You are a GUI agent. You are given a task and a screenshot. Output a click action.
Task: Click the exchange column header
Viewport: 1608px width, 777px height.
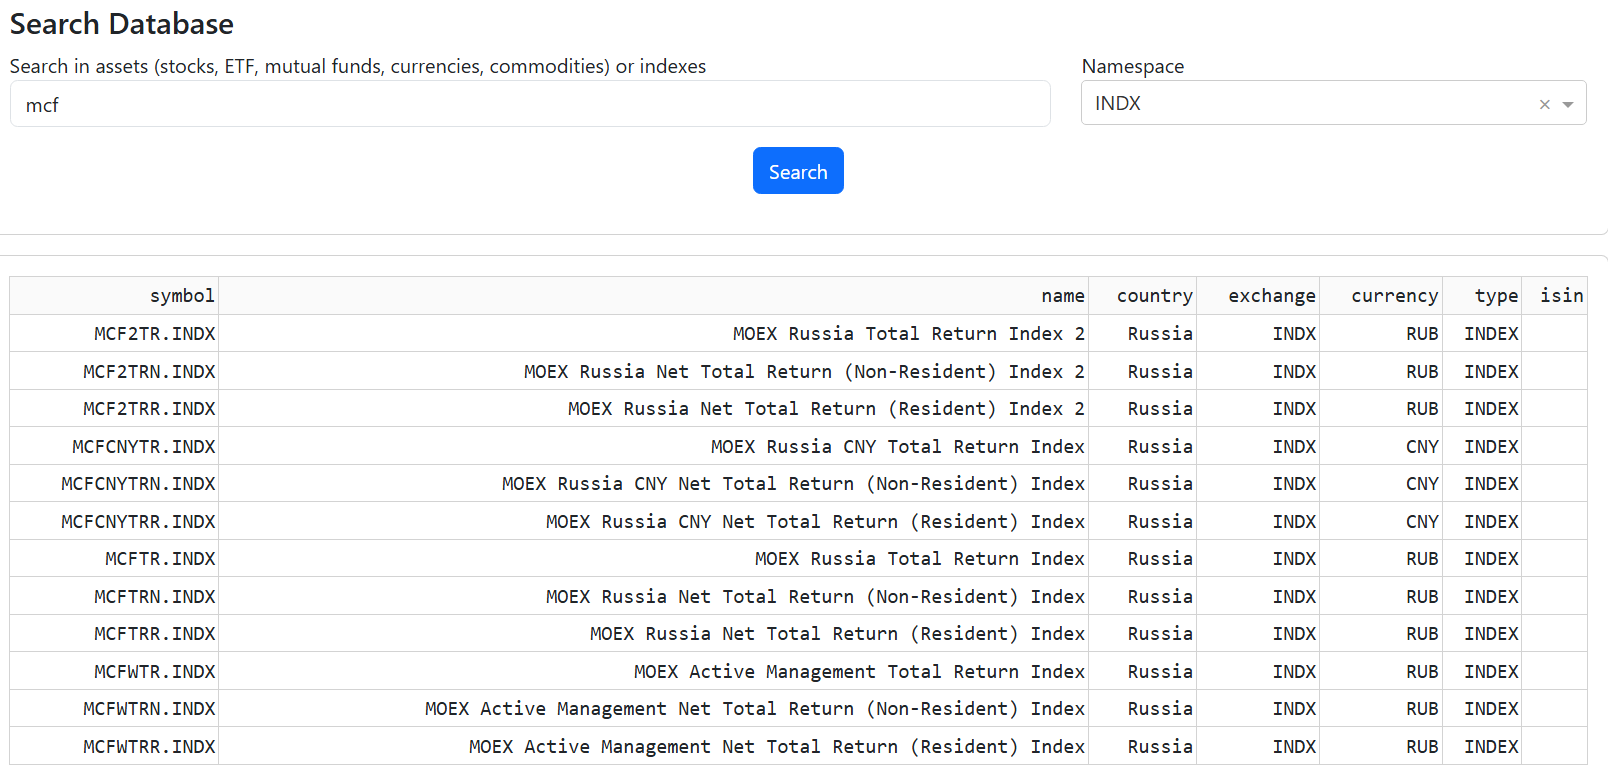click(1271, 296)
